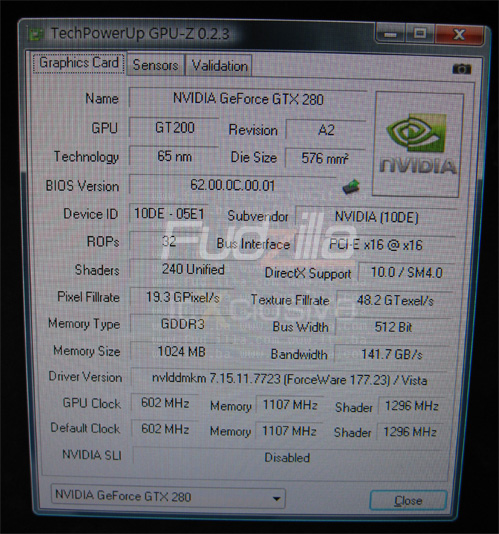Image resolution: width=499 pixels, height=534 pixels.
Task: Click the Bus Interface PCI-E x16 field
Action: (375, 245)
